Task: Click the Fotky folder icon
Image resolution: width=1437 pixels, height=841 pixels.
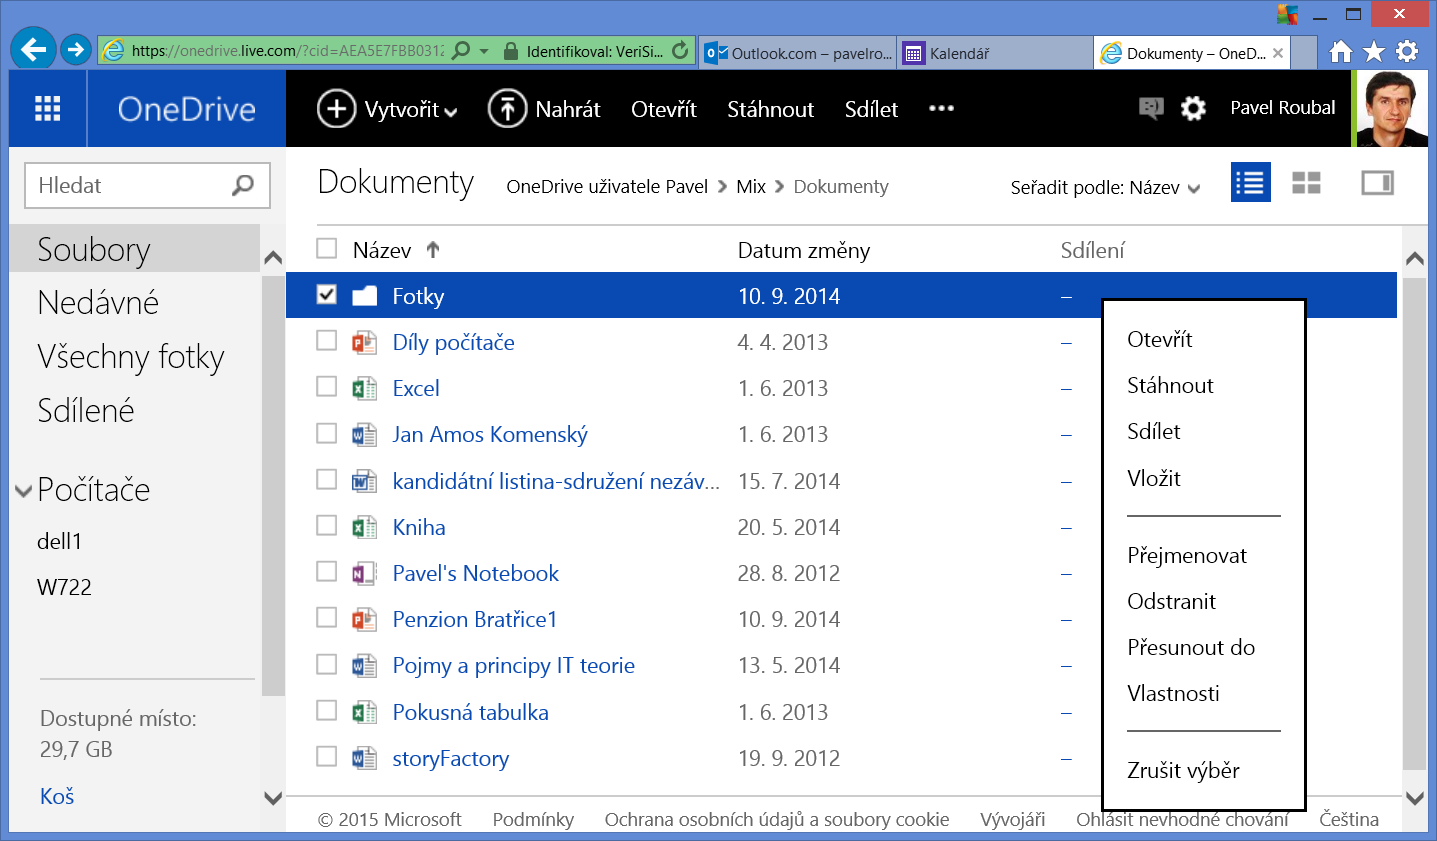Action: 365,295
